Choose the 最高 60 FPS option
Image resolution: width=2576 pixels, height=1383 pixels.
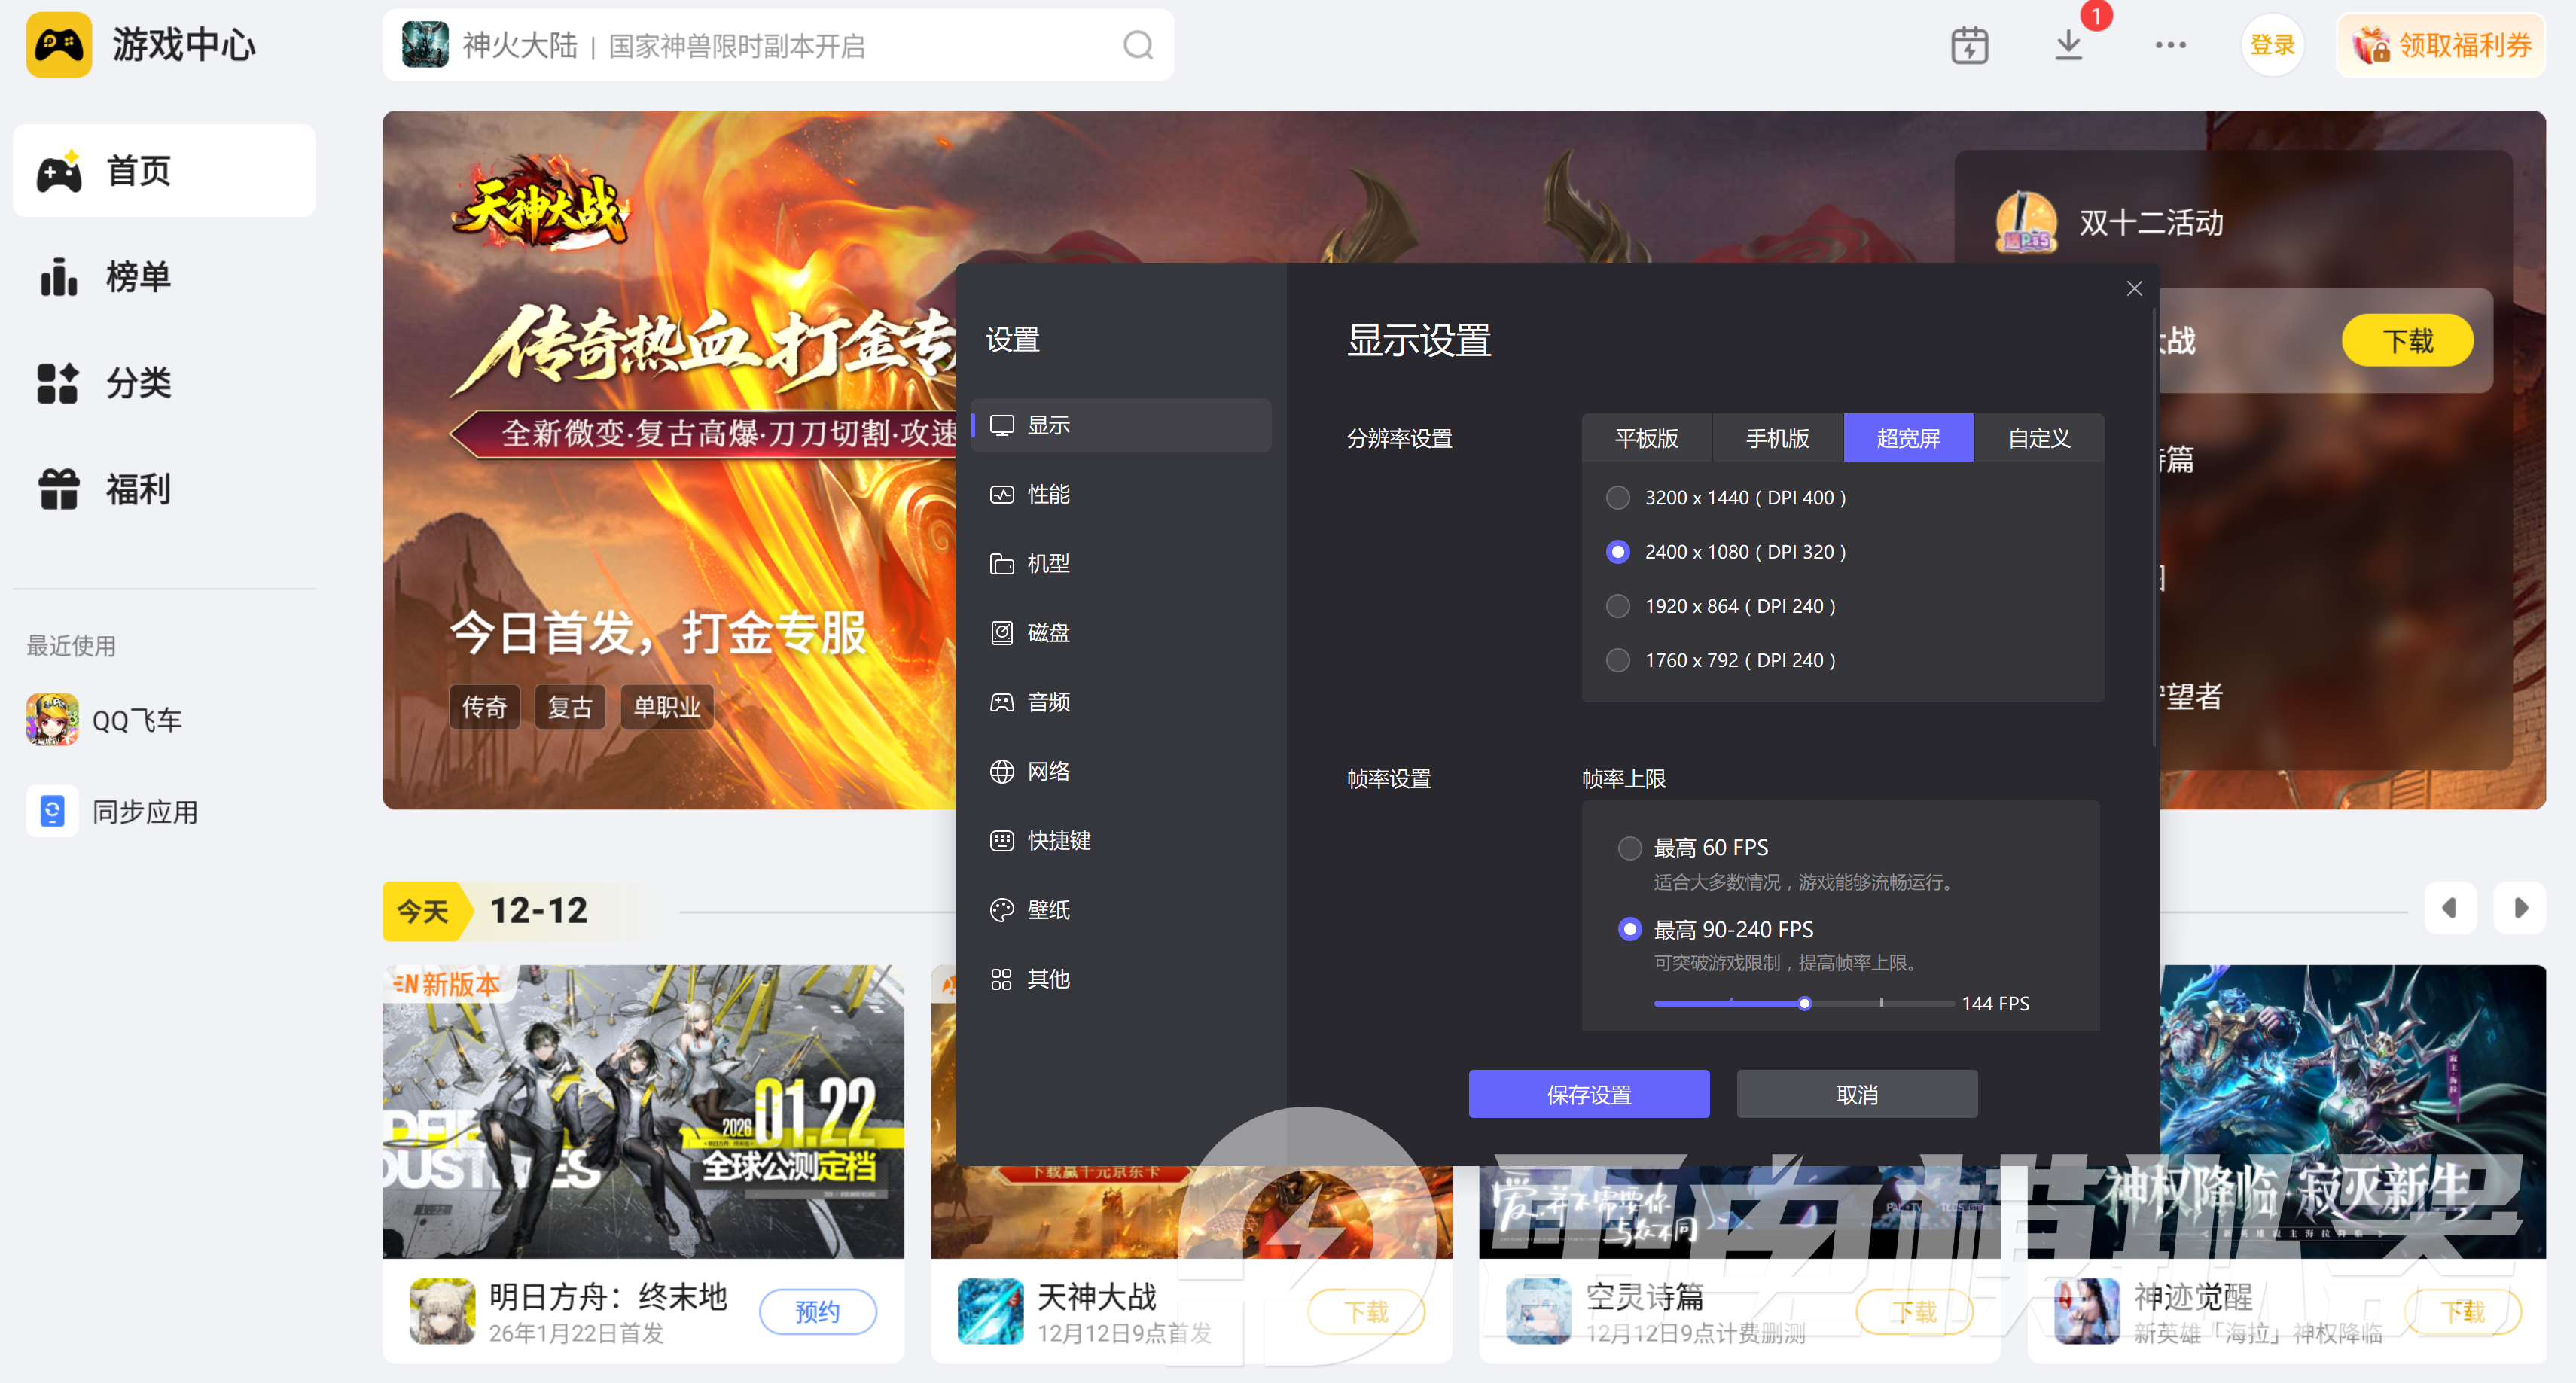[1629, 848]
